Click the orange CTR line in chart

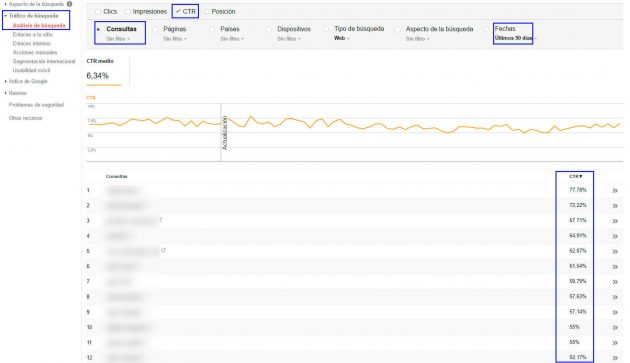[356, 124]
